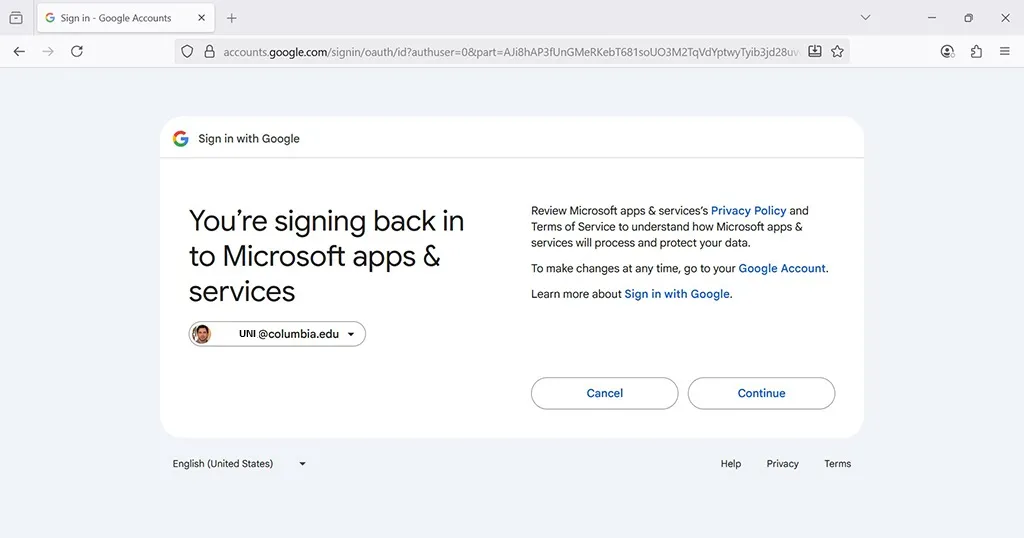Open the Help footer link
The width and height of the screenshot is (1024, 538).
tap(731, 464)
